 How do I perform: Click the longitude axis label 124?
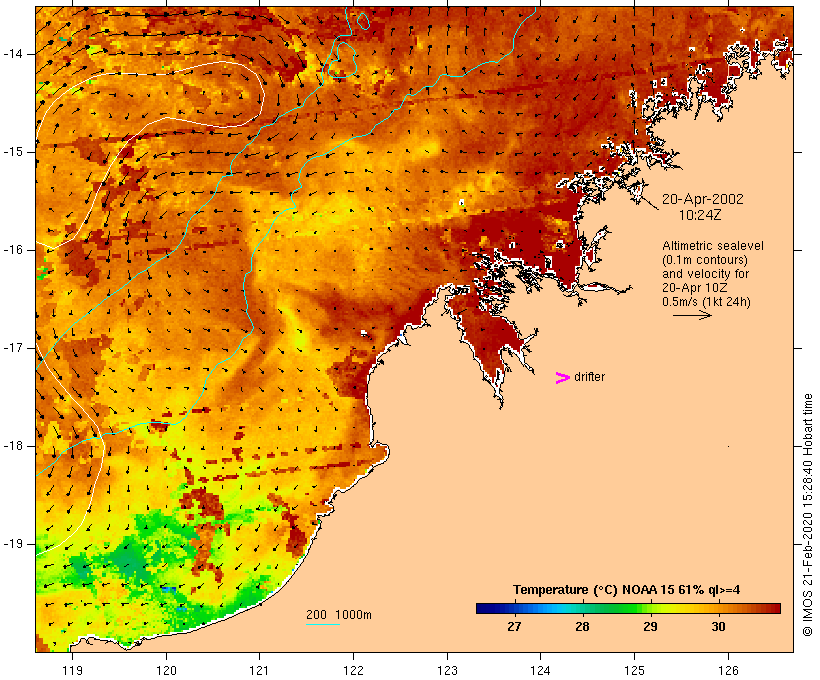[540, 670]
